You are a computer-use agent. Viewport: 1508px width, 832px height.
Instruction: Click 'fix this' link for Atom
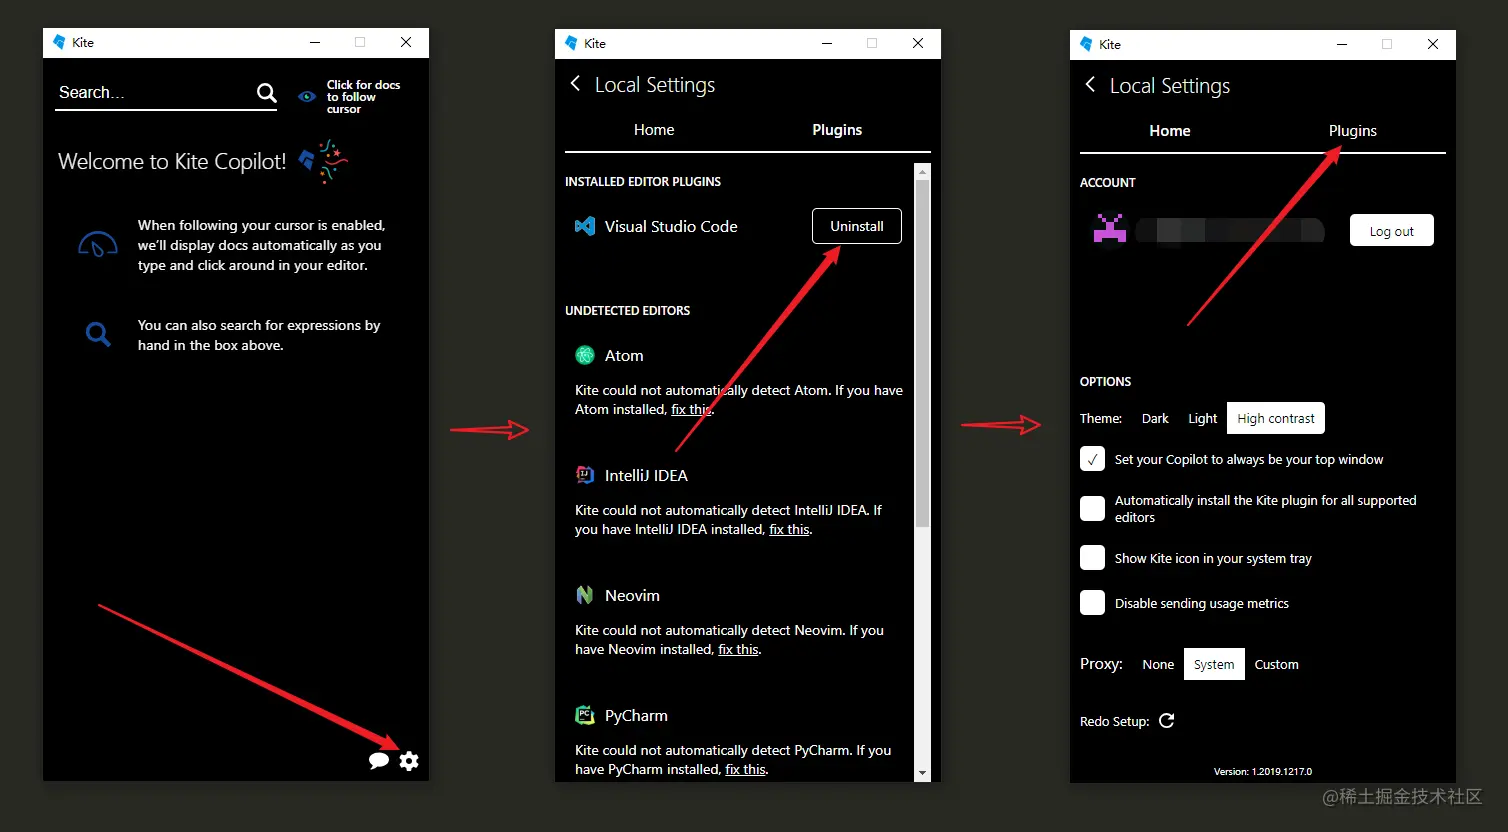(692, 409)
